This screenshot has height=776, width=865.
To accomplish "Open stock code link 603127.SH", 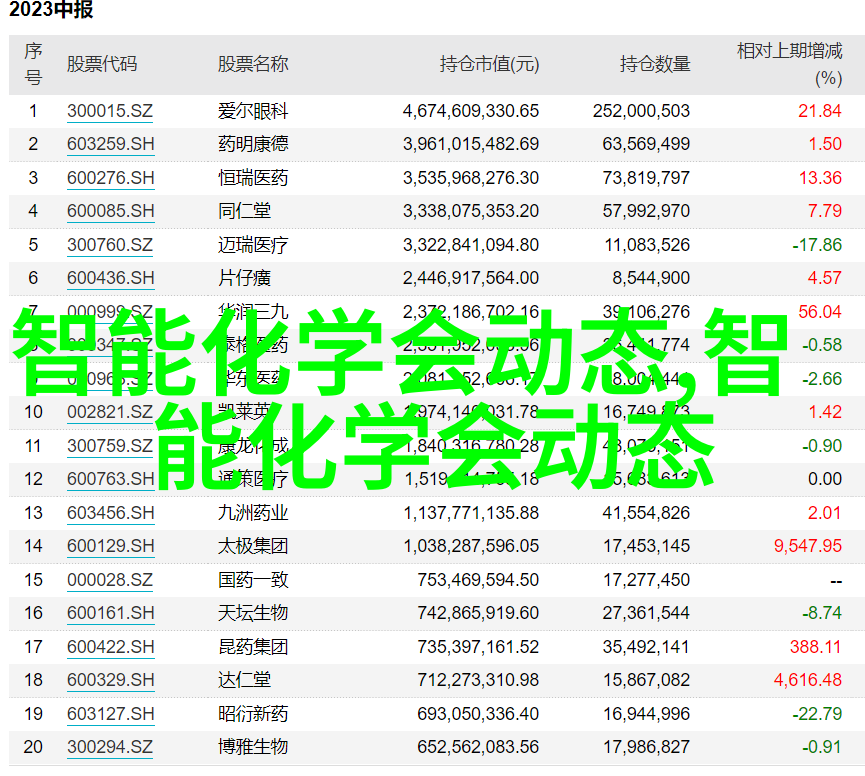I will (x=110, y=714).
